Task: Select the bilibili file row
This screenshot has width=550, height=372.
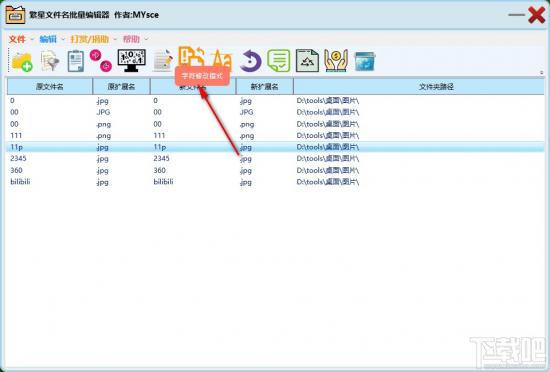Action: 276,182
